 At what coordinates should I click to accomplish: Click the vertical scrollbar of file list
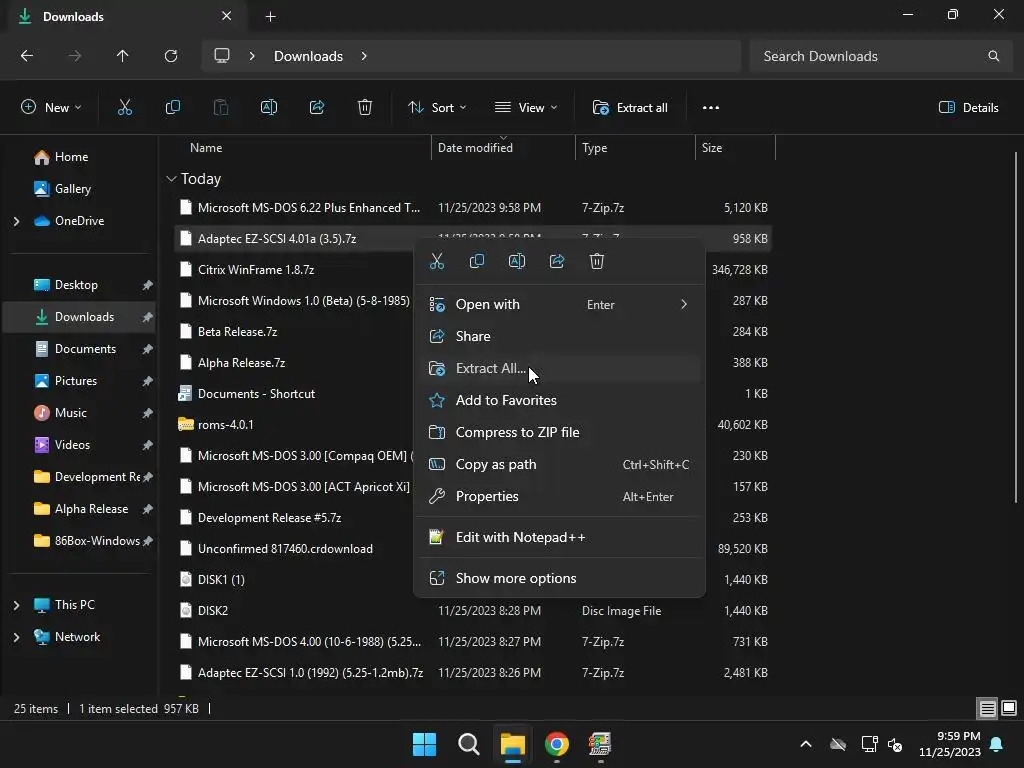point(1016,327)
